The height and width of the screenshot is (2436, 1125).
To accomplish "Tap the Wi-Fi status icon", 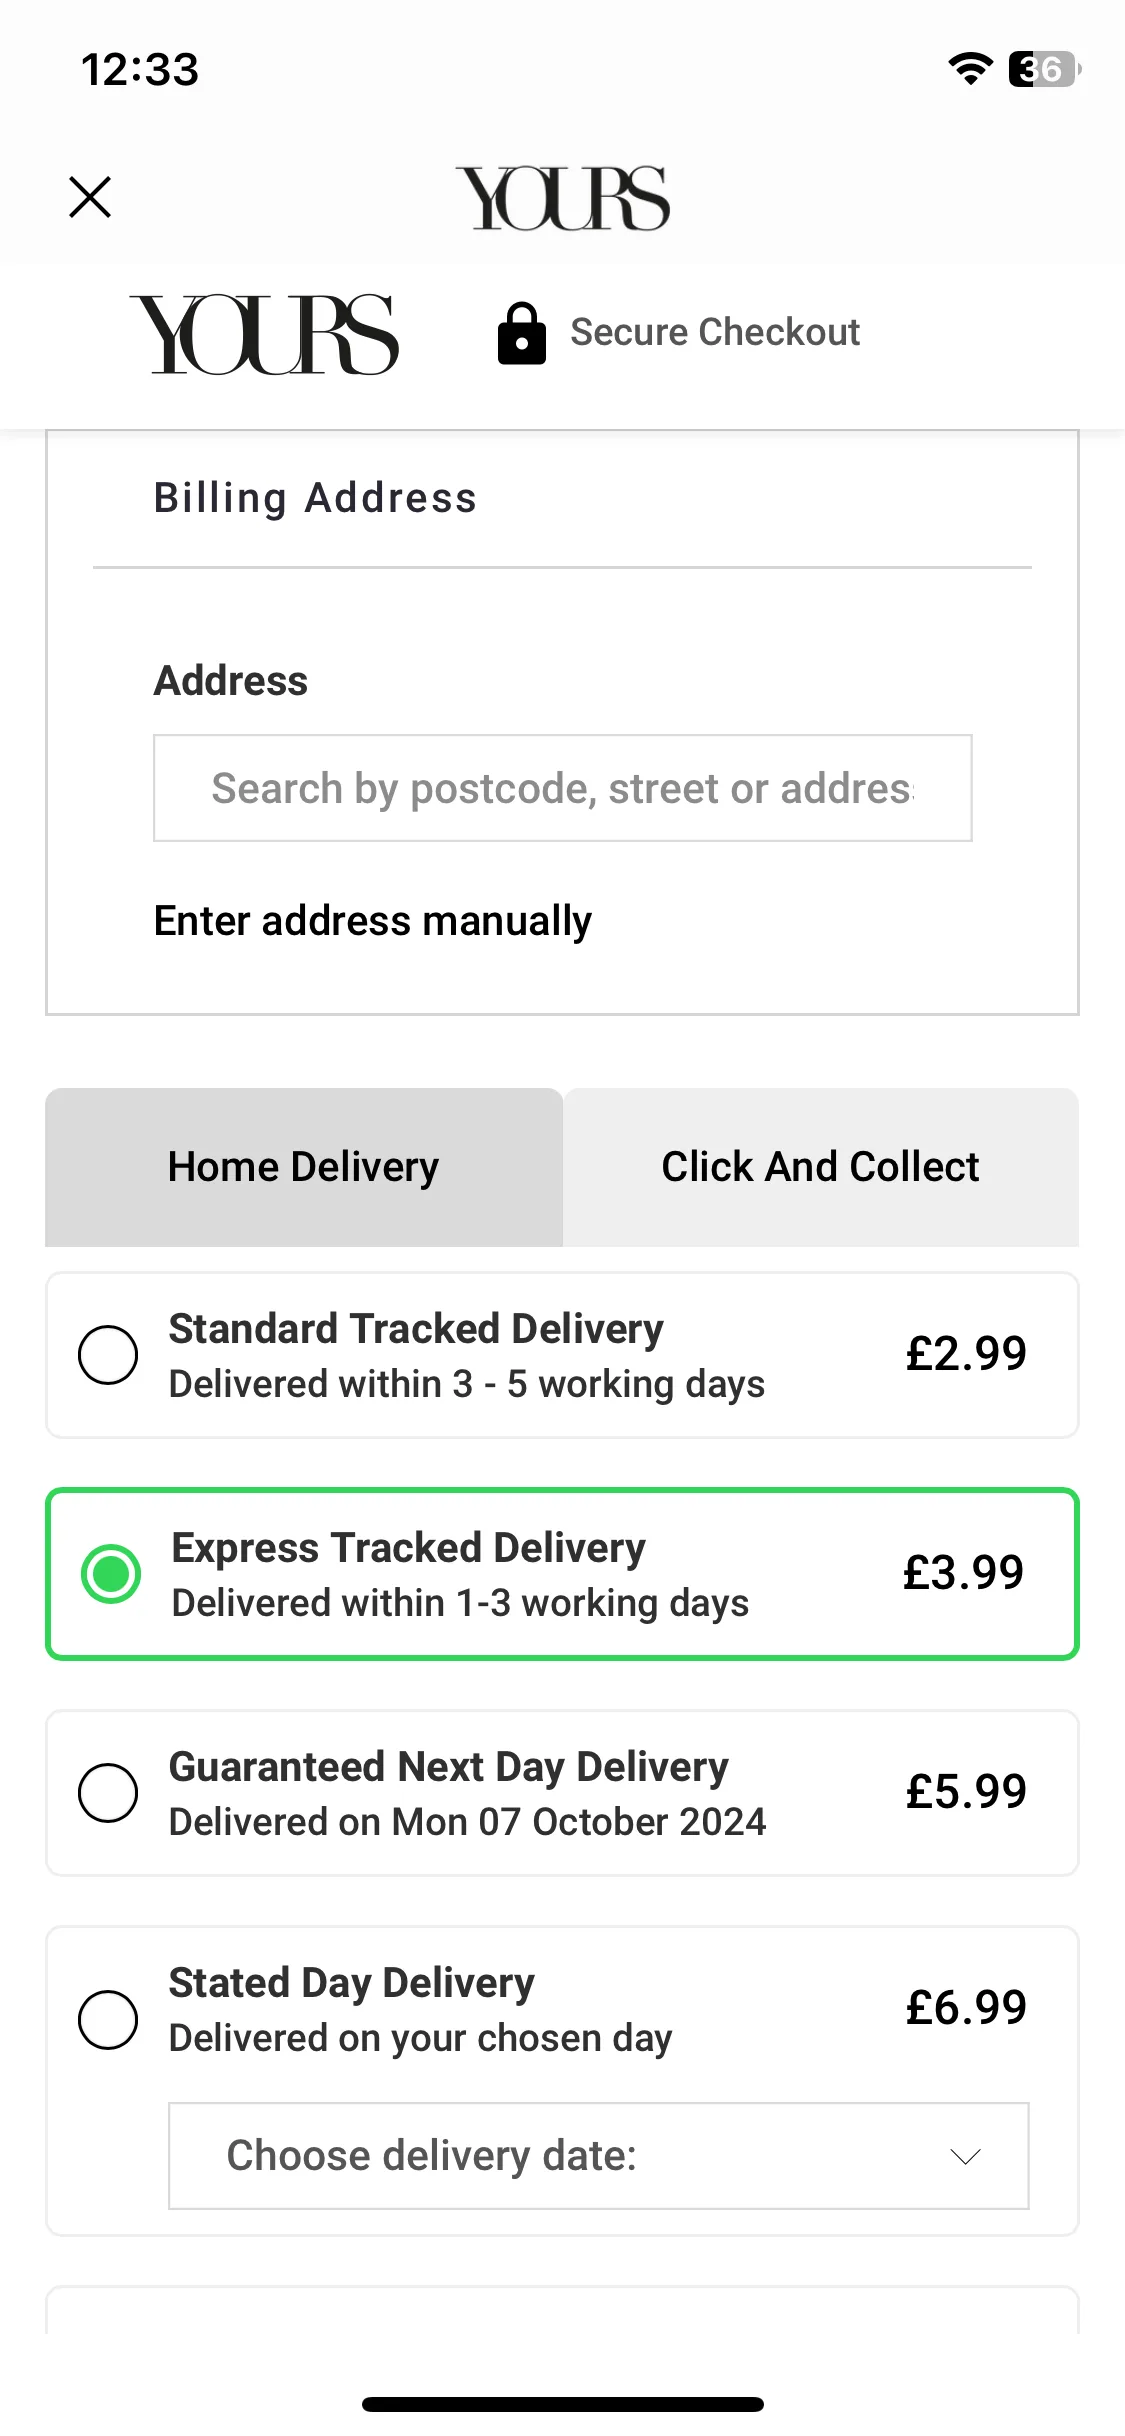I will pos(969,69).
